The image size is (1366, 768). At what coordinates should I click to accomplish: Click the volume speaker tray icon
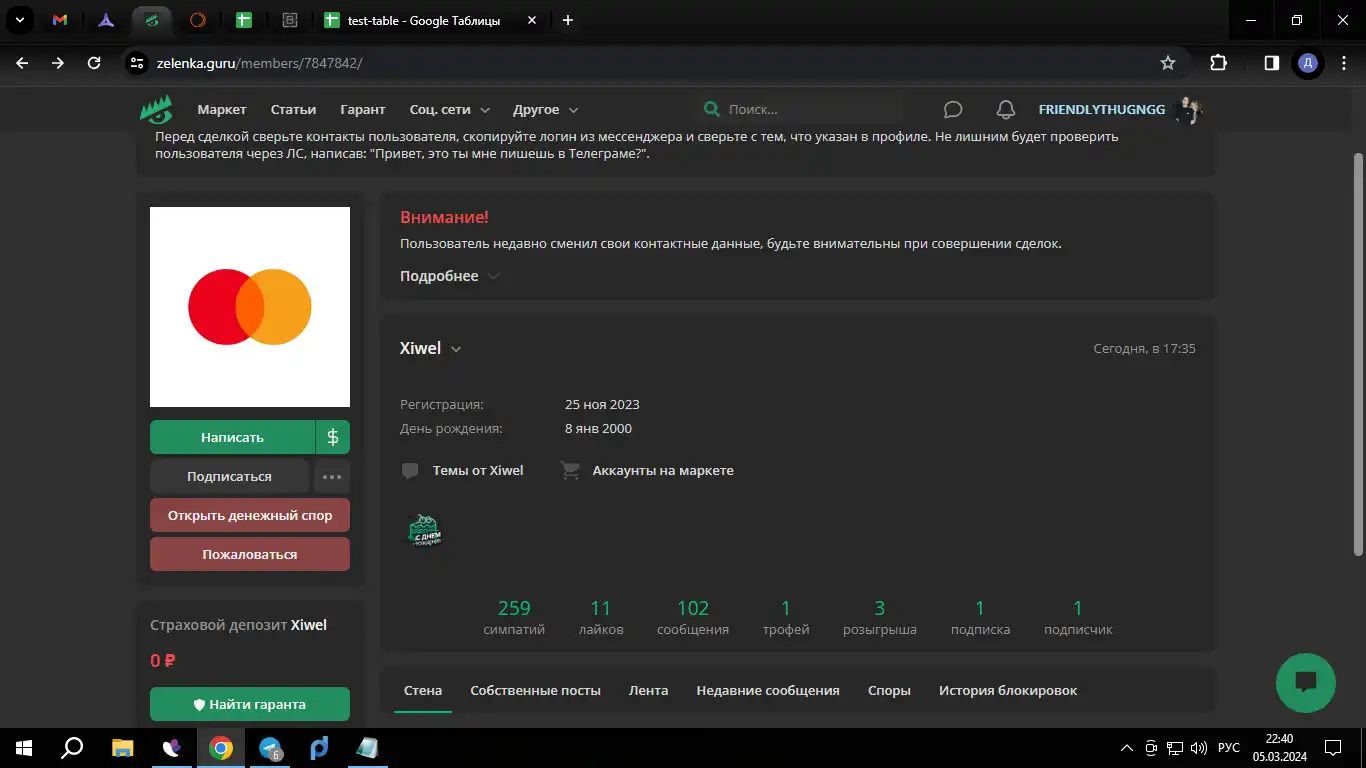[x=1199, y=748]
